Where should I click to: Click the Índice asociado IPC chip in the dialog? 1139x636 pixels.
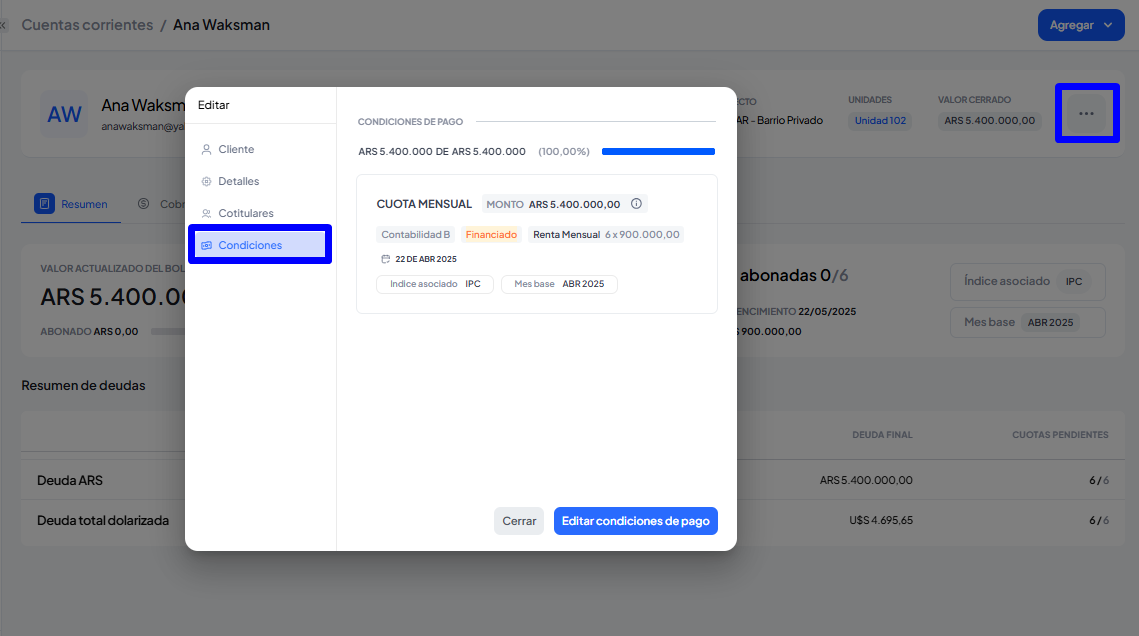(x=434, y=284)
